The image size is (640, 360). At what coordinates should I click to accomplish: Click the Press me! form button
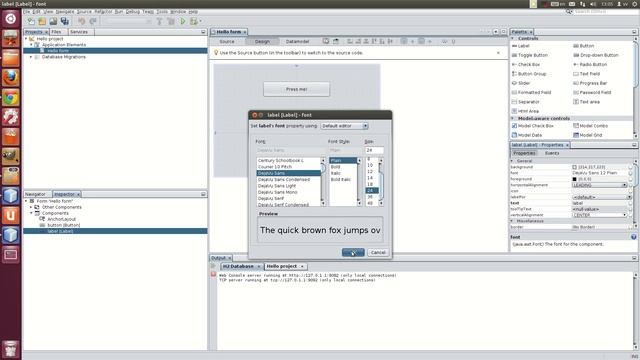coord(296,89)
